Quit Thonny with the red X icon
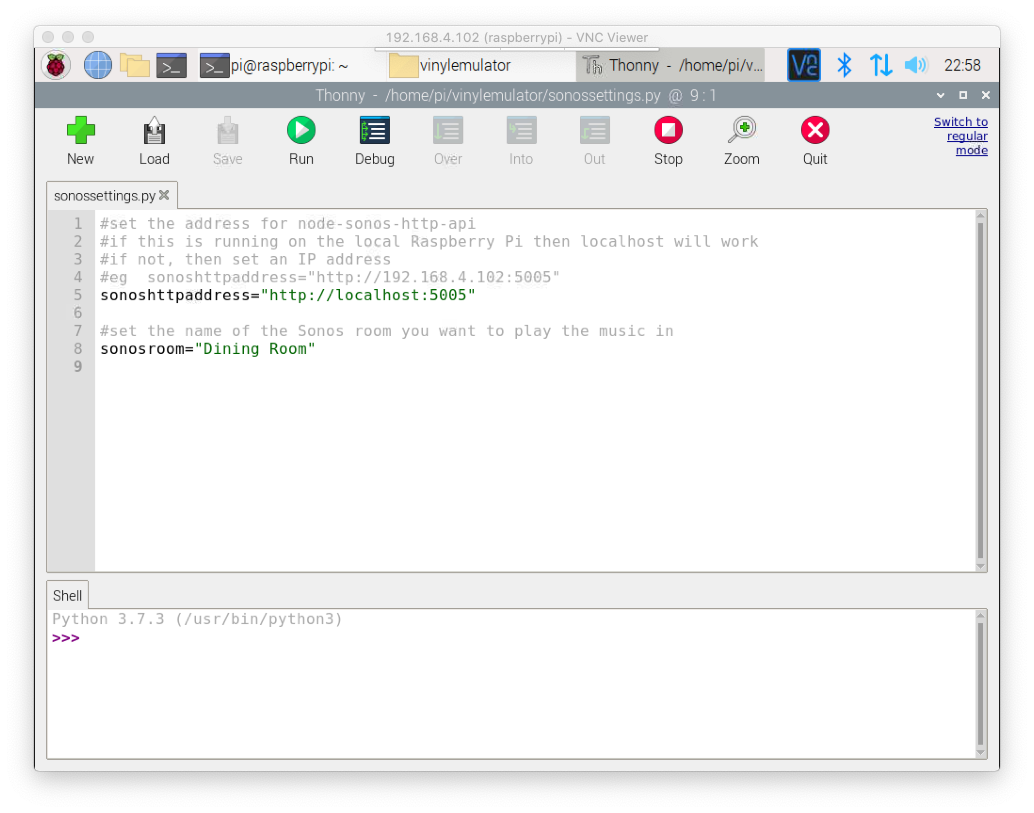This screenshot has height=813, width=1034. [x=815, y=131]
